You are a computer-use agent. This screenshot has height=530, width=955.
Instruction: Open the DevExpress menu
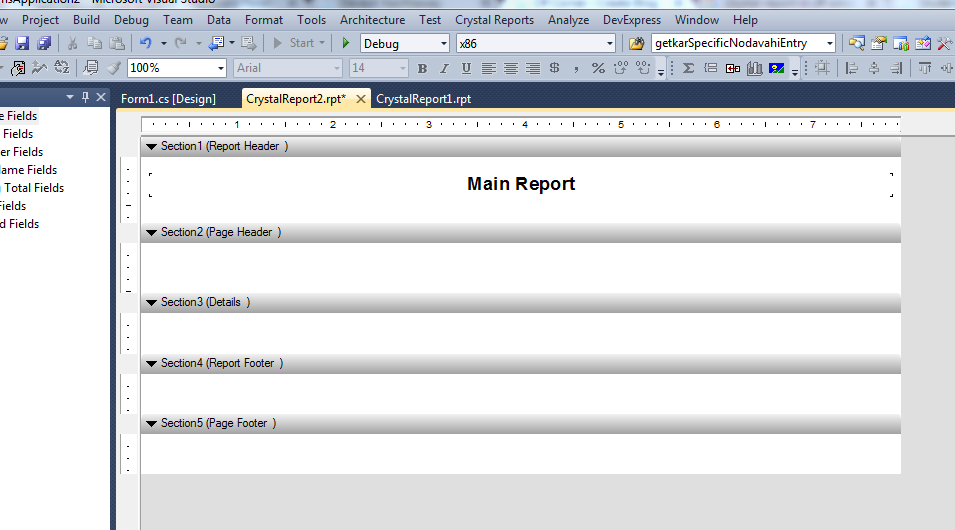click(x=632, y=19)
